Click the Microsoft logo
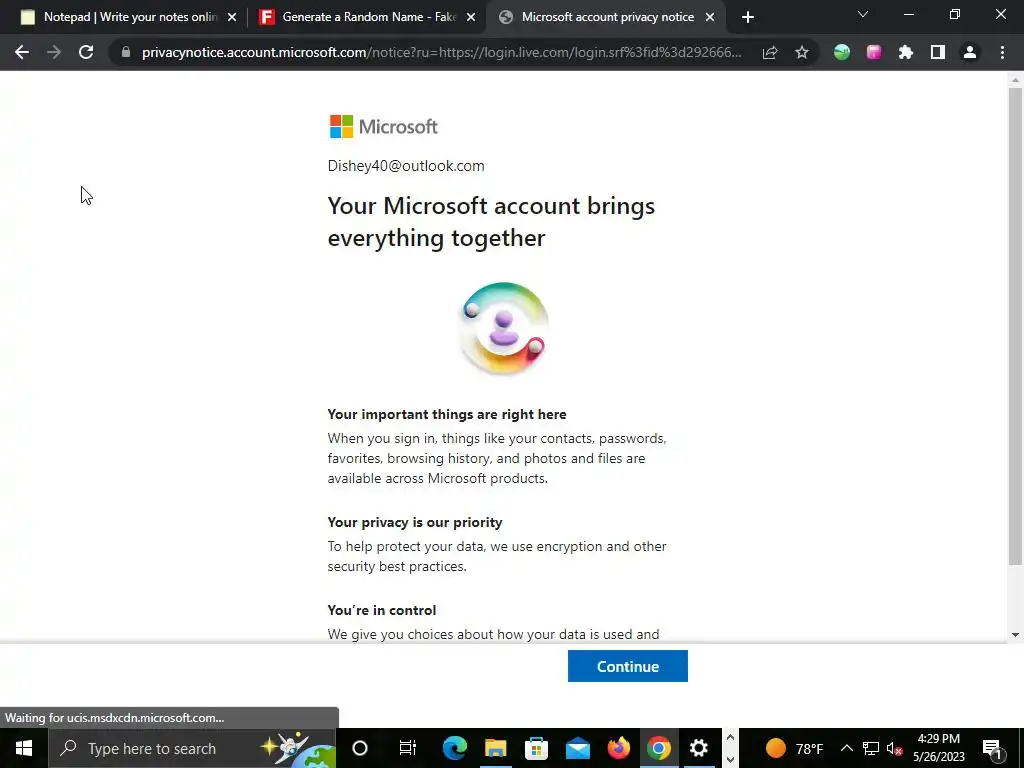This screenshot has height=768, width=1024. [x=383, y=127]
